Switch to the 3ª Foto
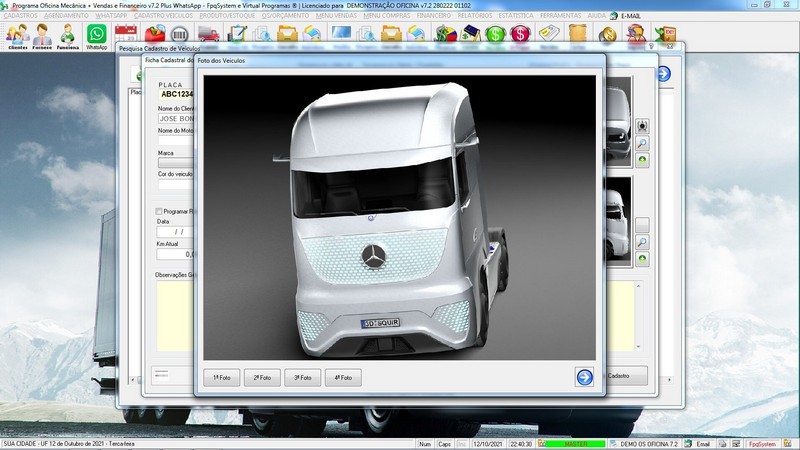800x450 pixels. [302, 378]
